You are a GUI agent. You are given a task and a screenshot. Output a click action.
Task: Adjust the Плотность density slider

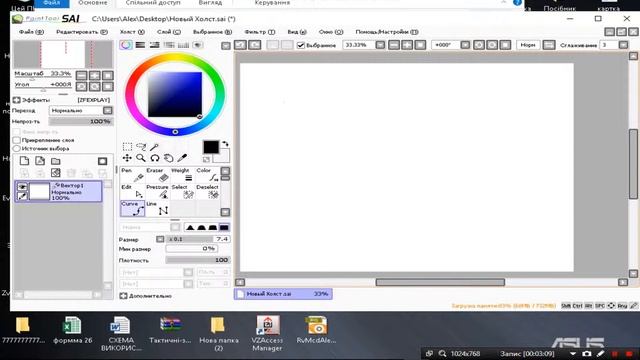point(198,260)
